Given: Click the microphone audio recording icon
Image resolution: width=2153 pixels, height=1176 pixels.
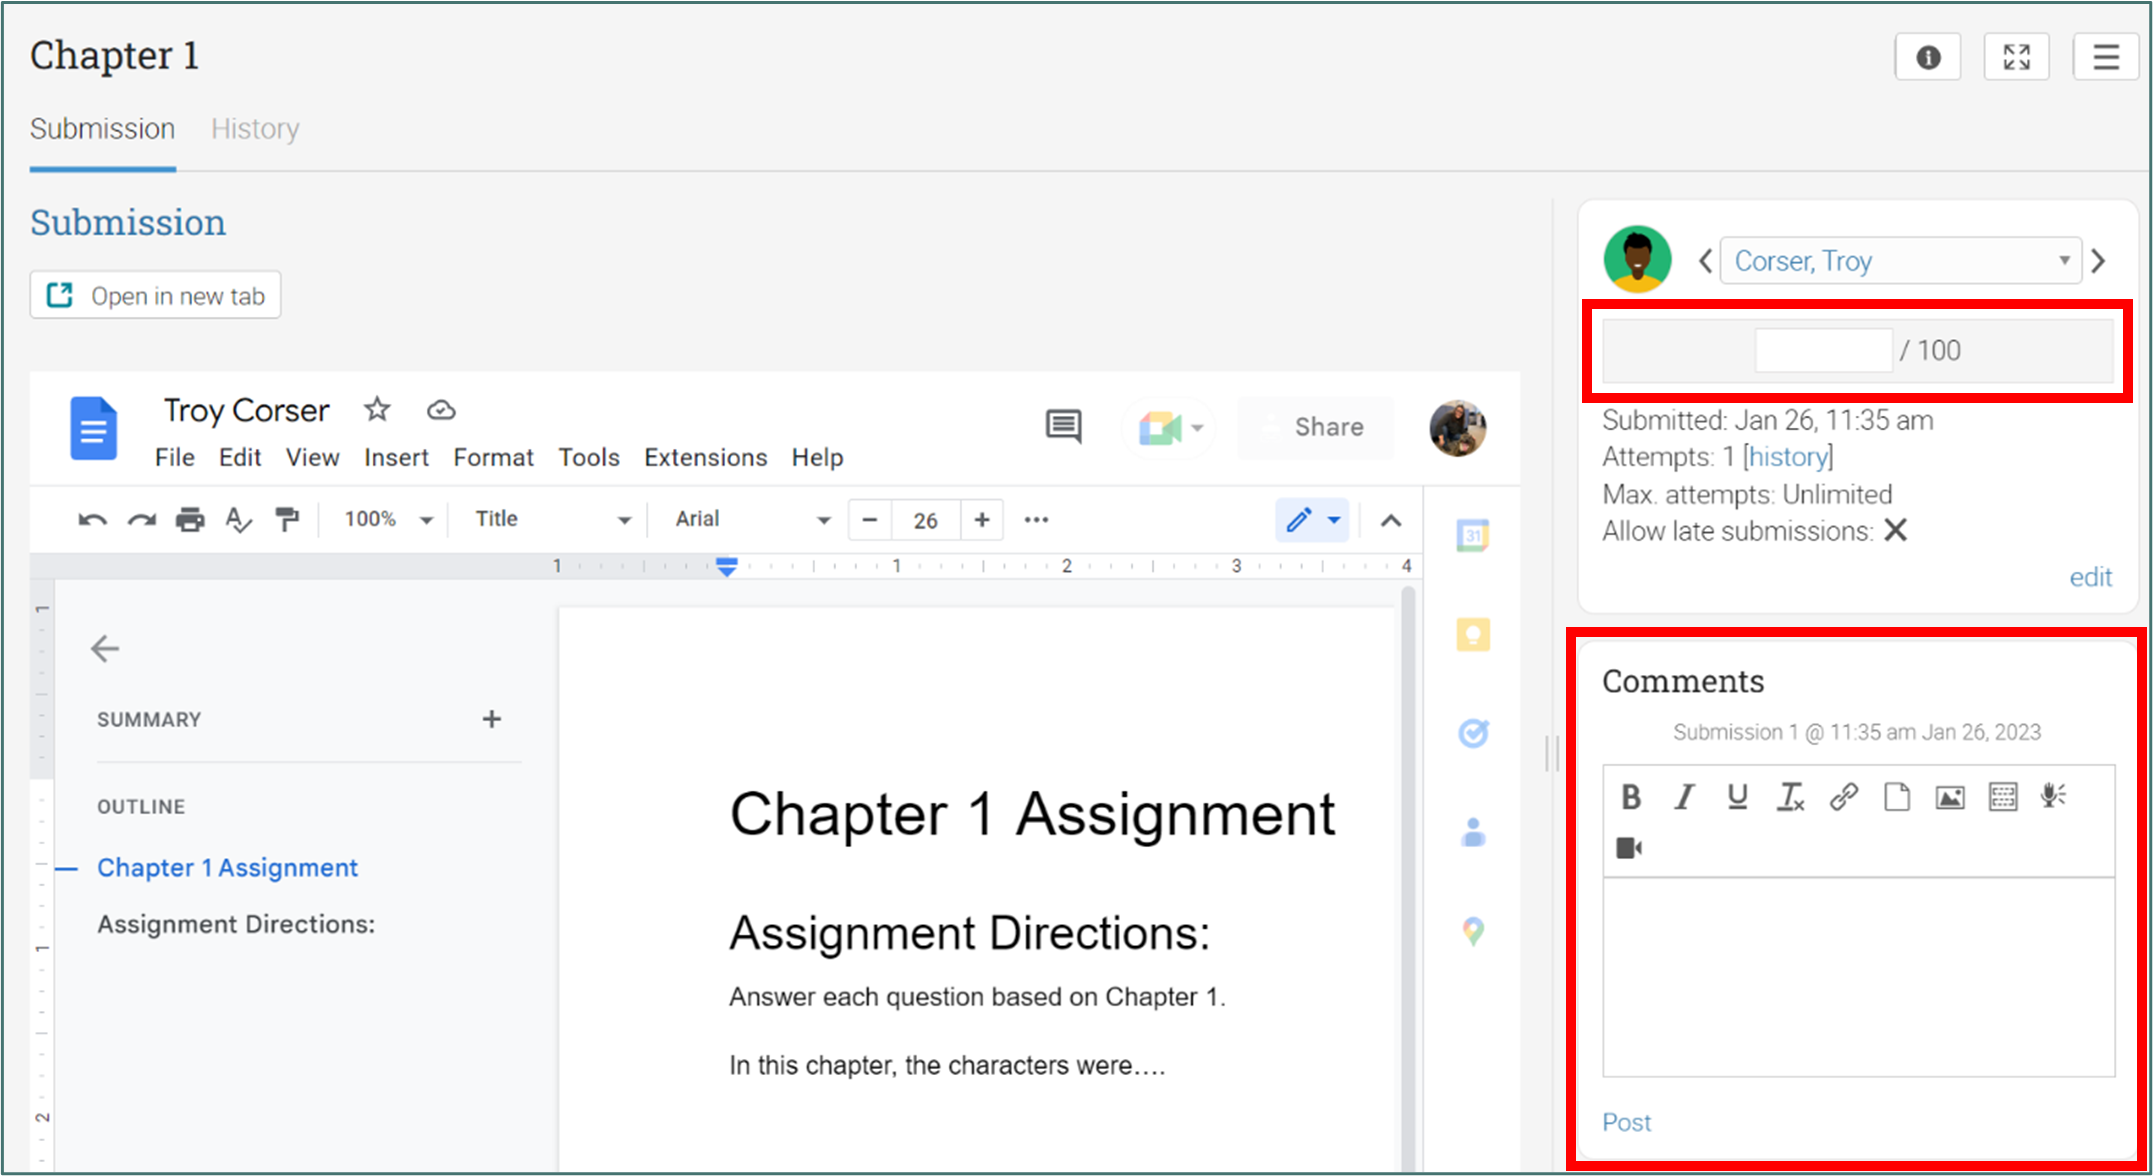Looking at the screenshot, I should [x=2053, y=797].
